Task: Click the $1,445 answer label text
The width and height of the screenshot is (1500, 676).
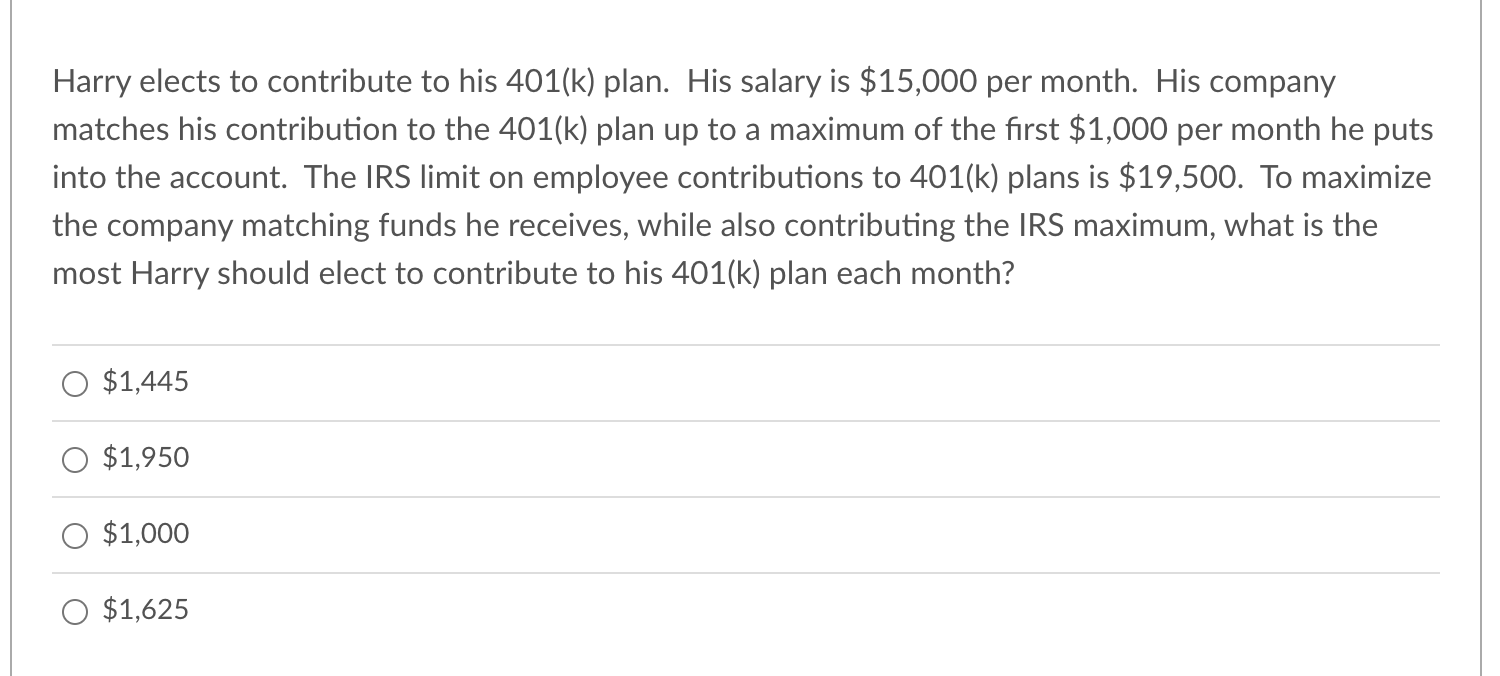Action: [x=144, y=381]
